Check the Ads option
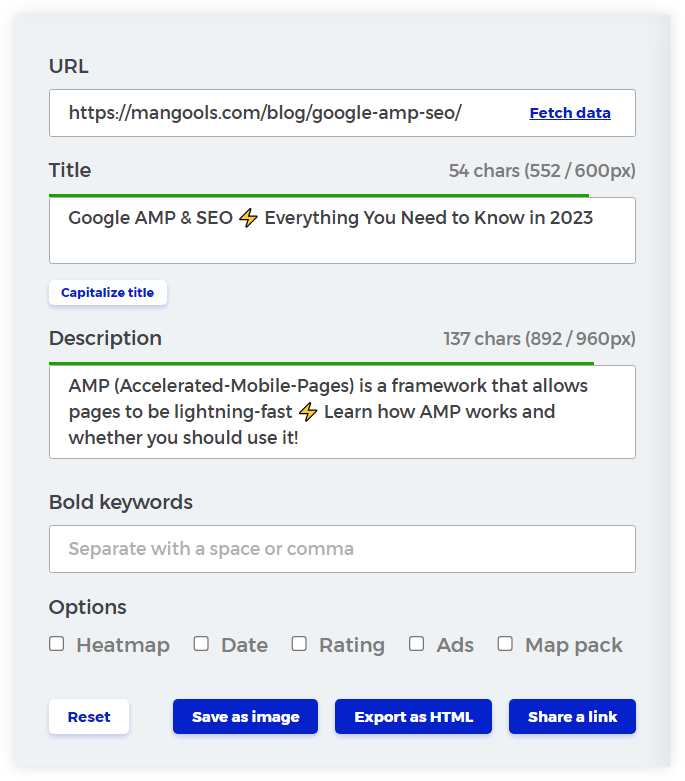The width and height of the screenshot is (685, 781). pyautogui.click(x=416, y=644)
